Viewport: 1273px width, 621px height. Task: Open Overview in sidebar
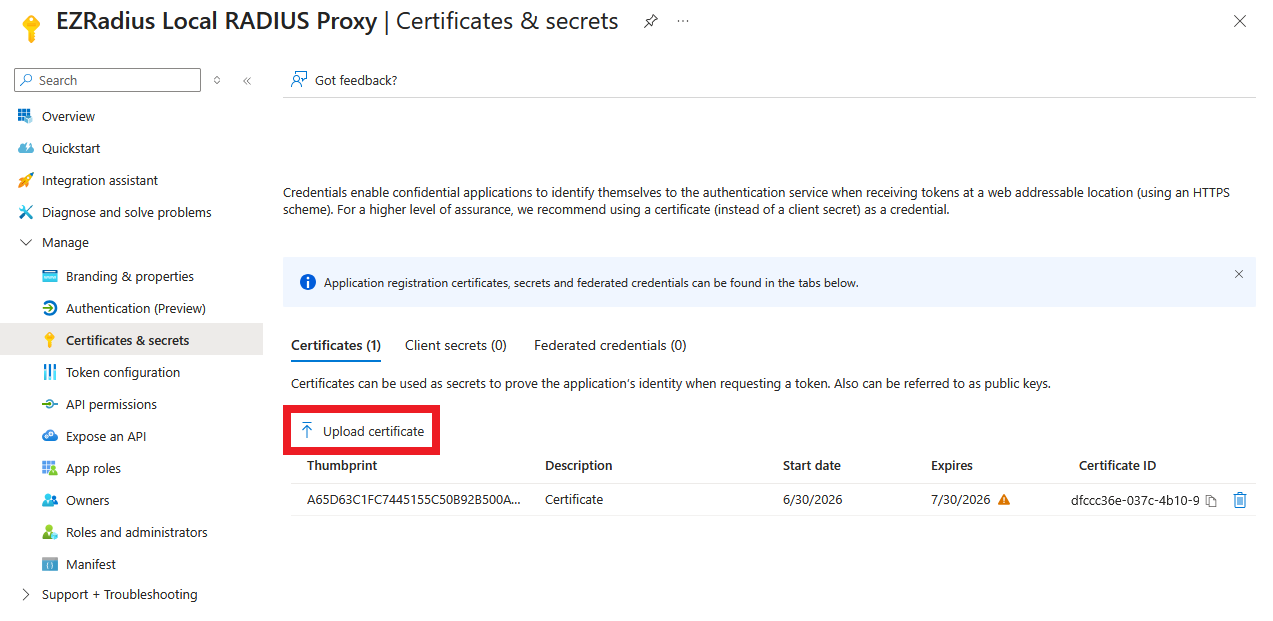68,116
